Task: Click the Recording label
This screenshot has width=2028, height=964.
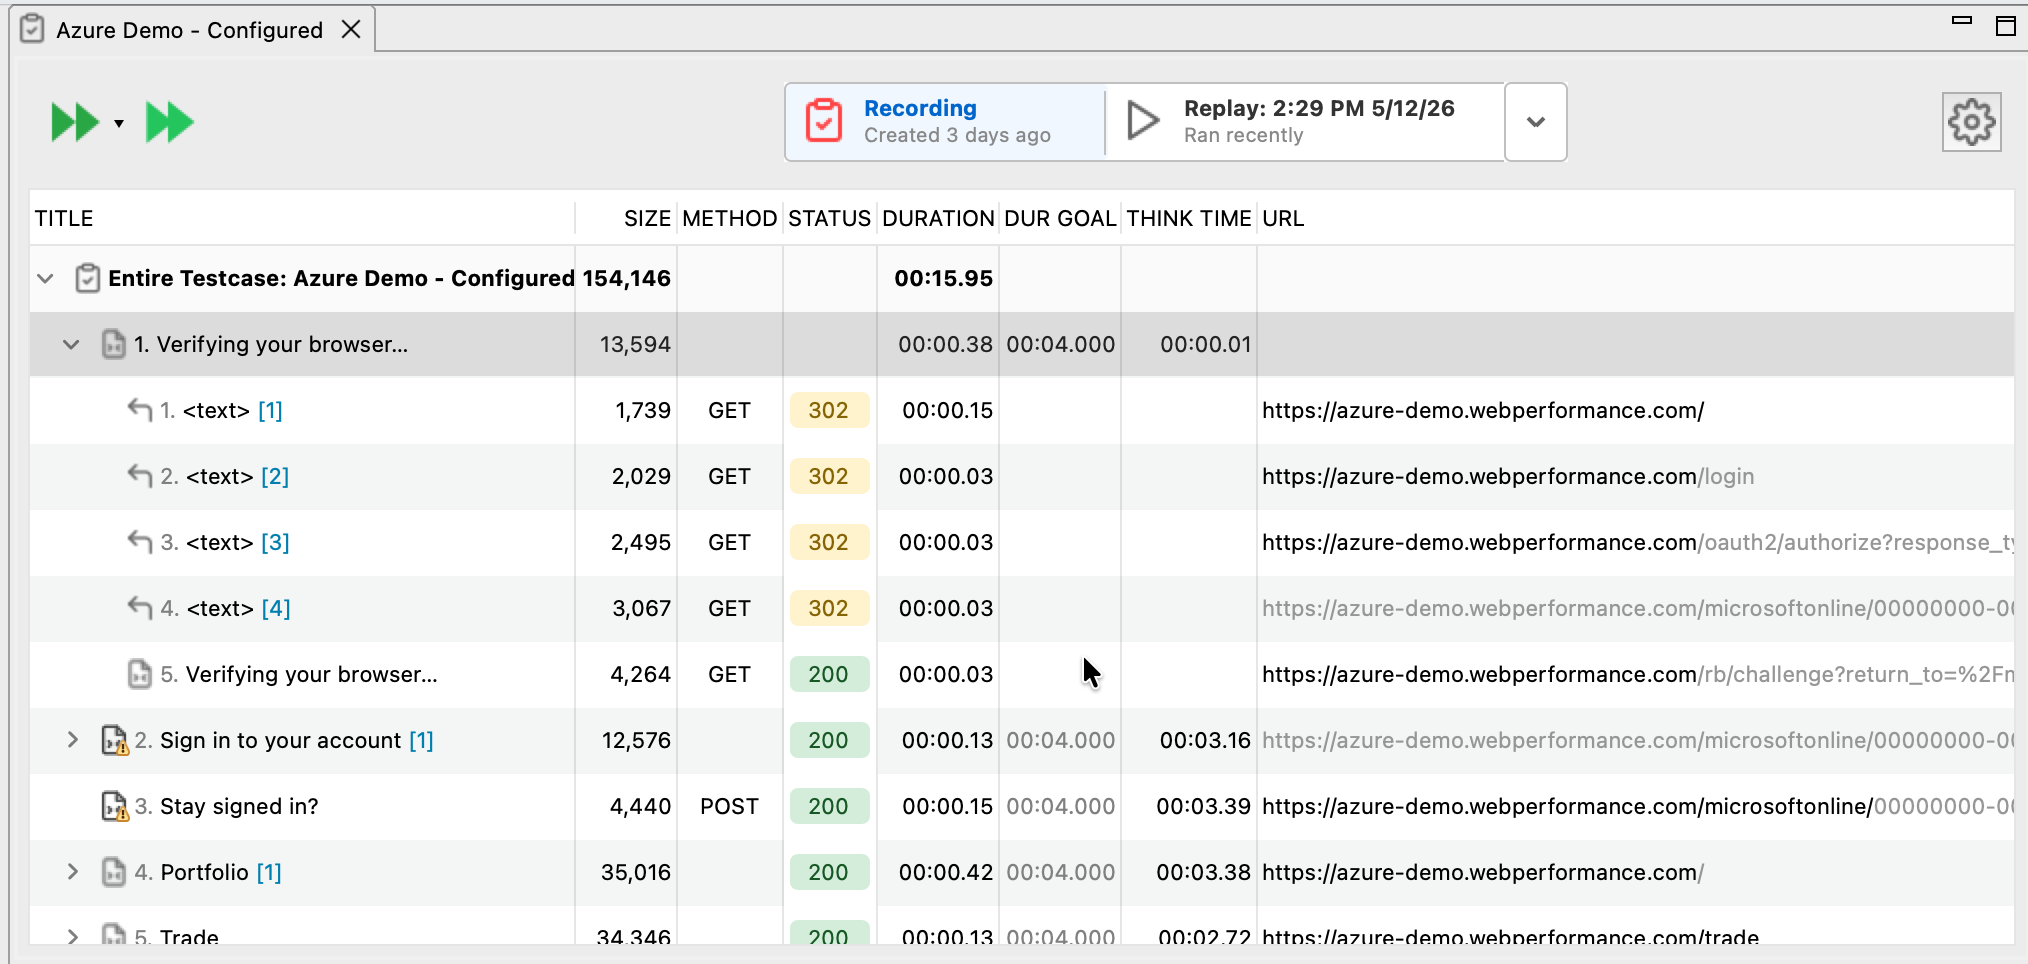Action: [920, 108]
